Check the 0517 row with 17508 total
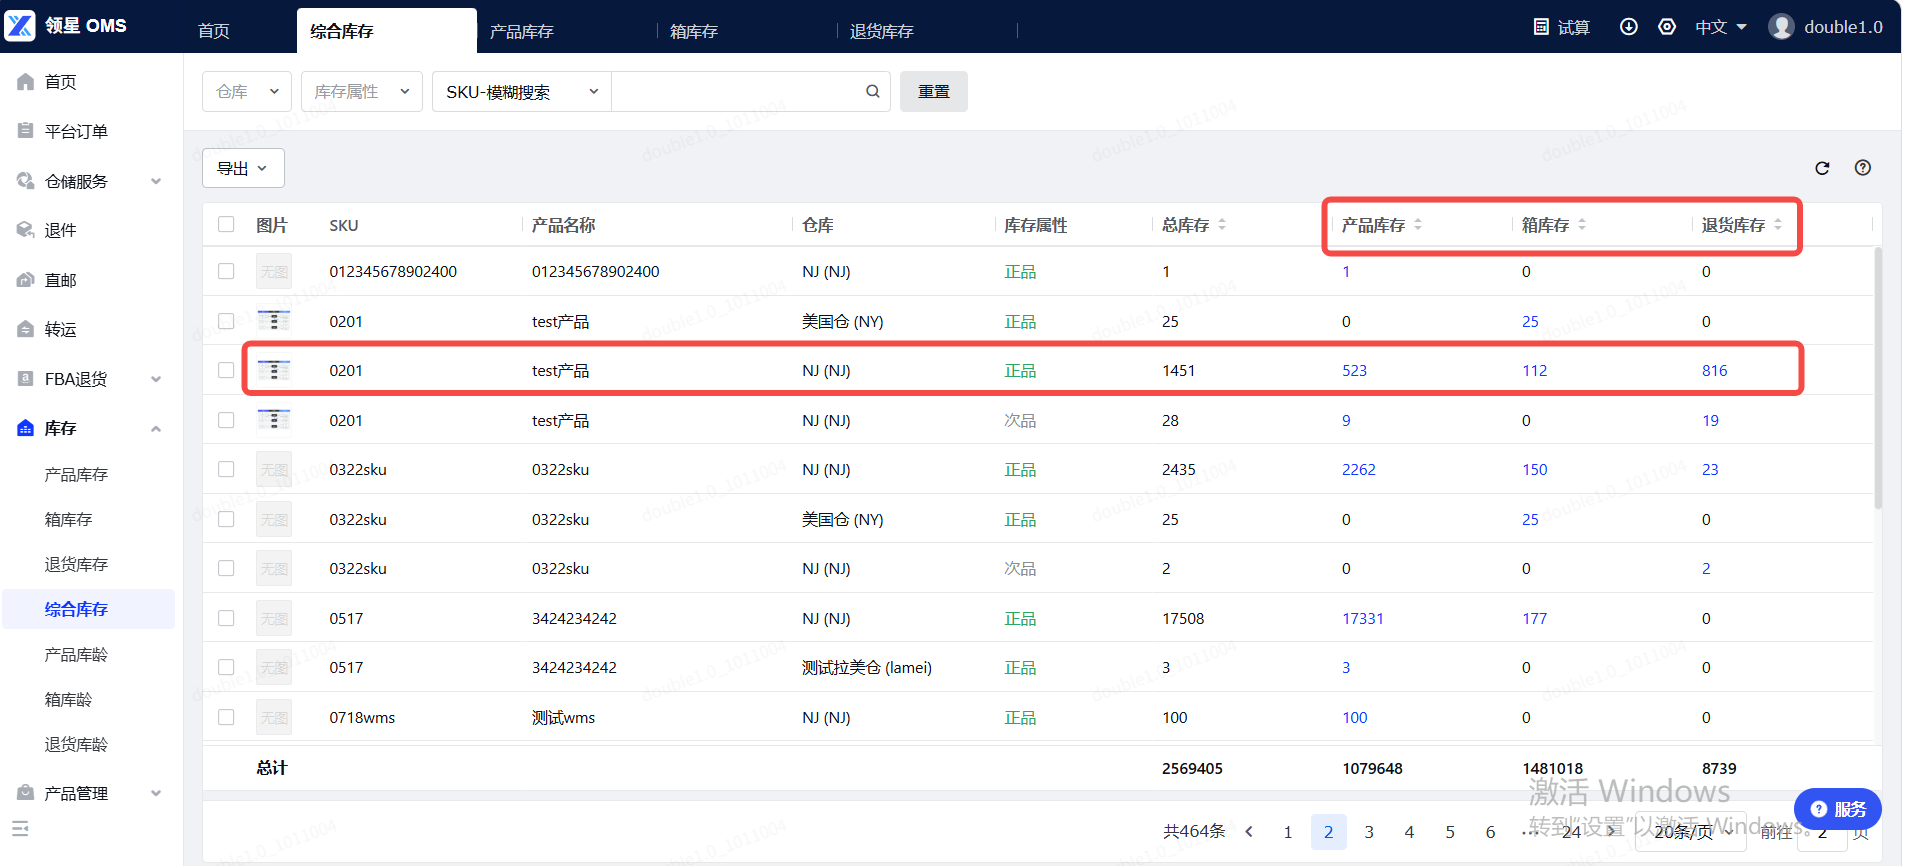The image size is (1906, 866). pyautogui.click(x=226, y=618)
